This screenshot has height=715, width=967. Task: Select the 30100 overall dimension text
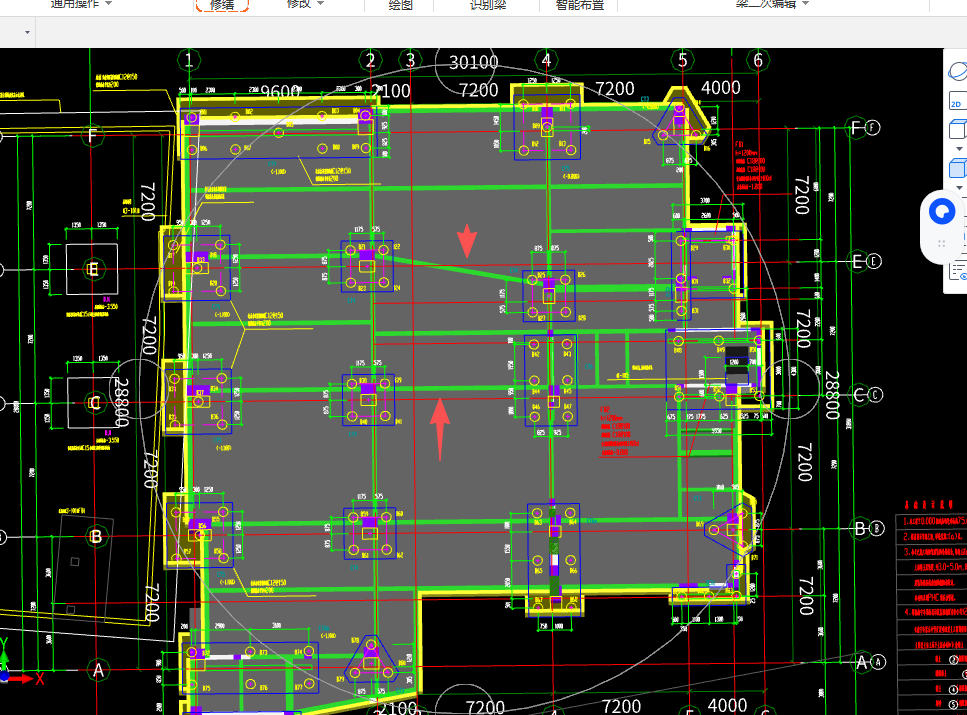474,62
